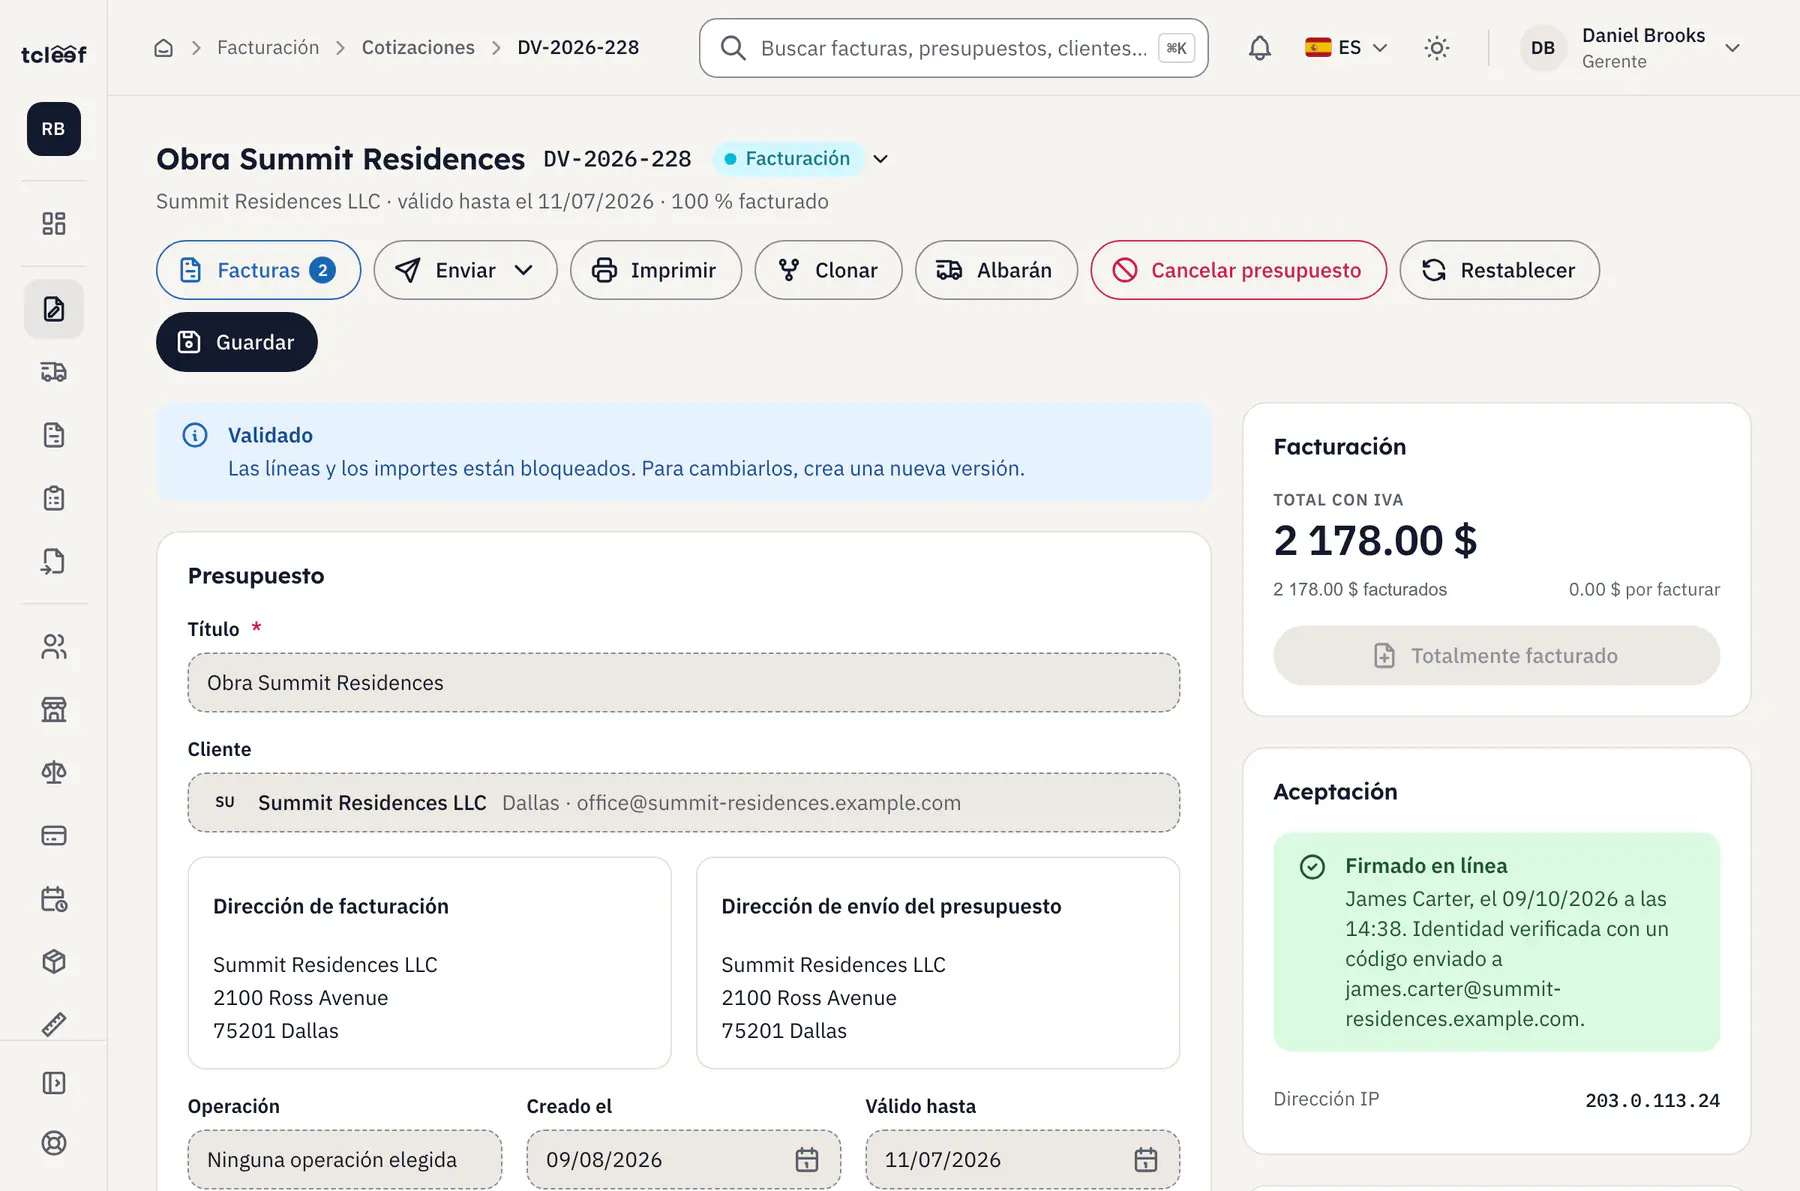Open the delivery truck sidebar icon
Image resolution: width=1800 pixels, height=1191 pixels.
(x=54, y=372)
